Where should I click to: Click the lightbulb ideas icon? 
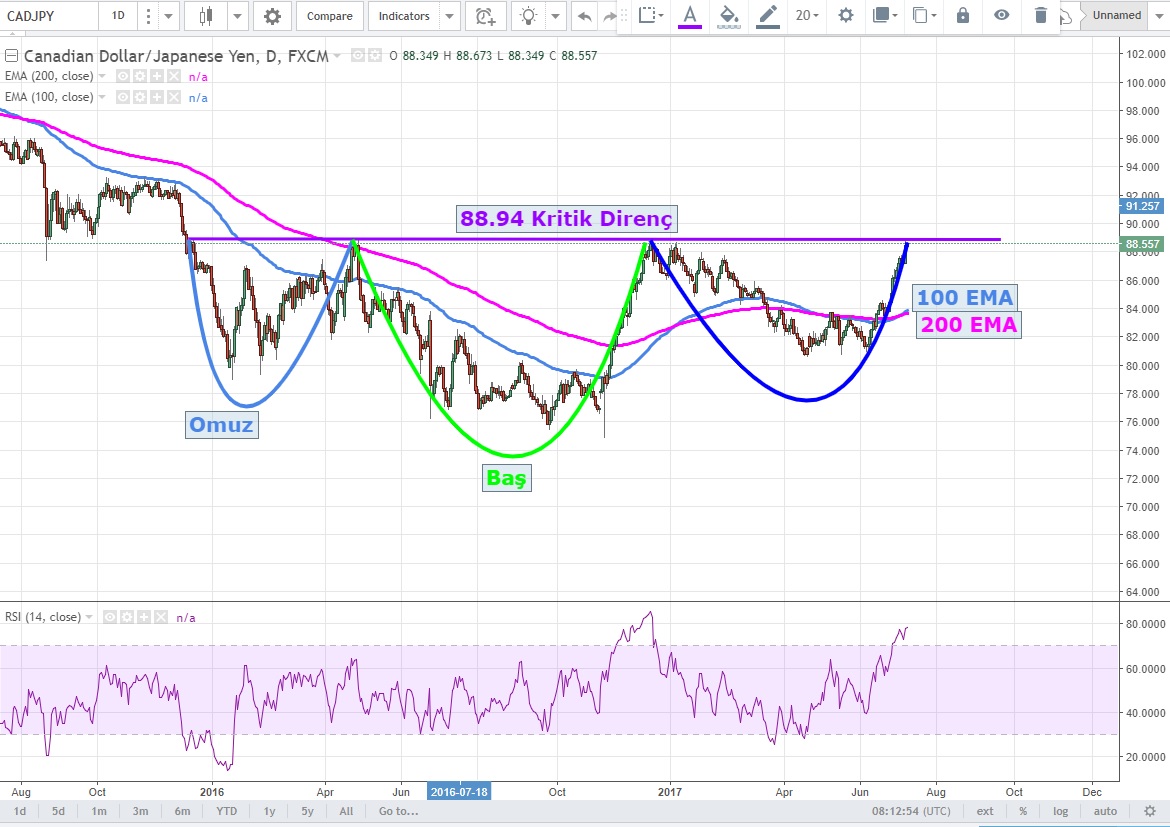point(528,16)
